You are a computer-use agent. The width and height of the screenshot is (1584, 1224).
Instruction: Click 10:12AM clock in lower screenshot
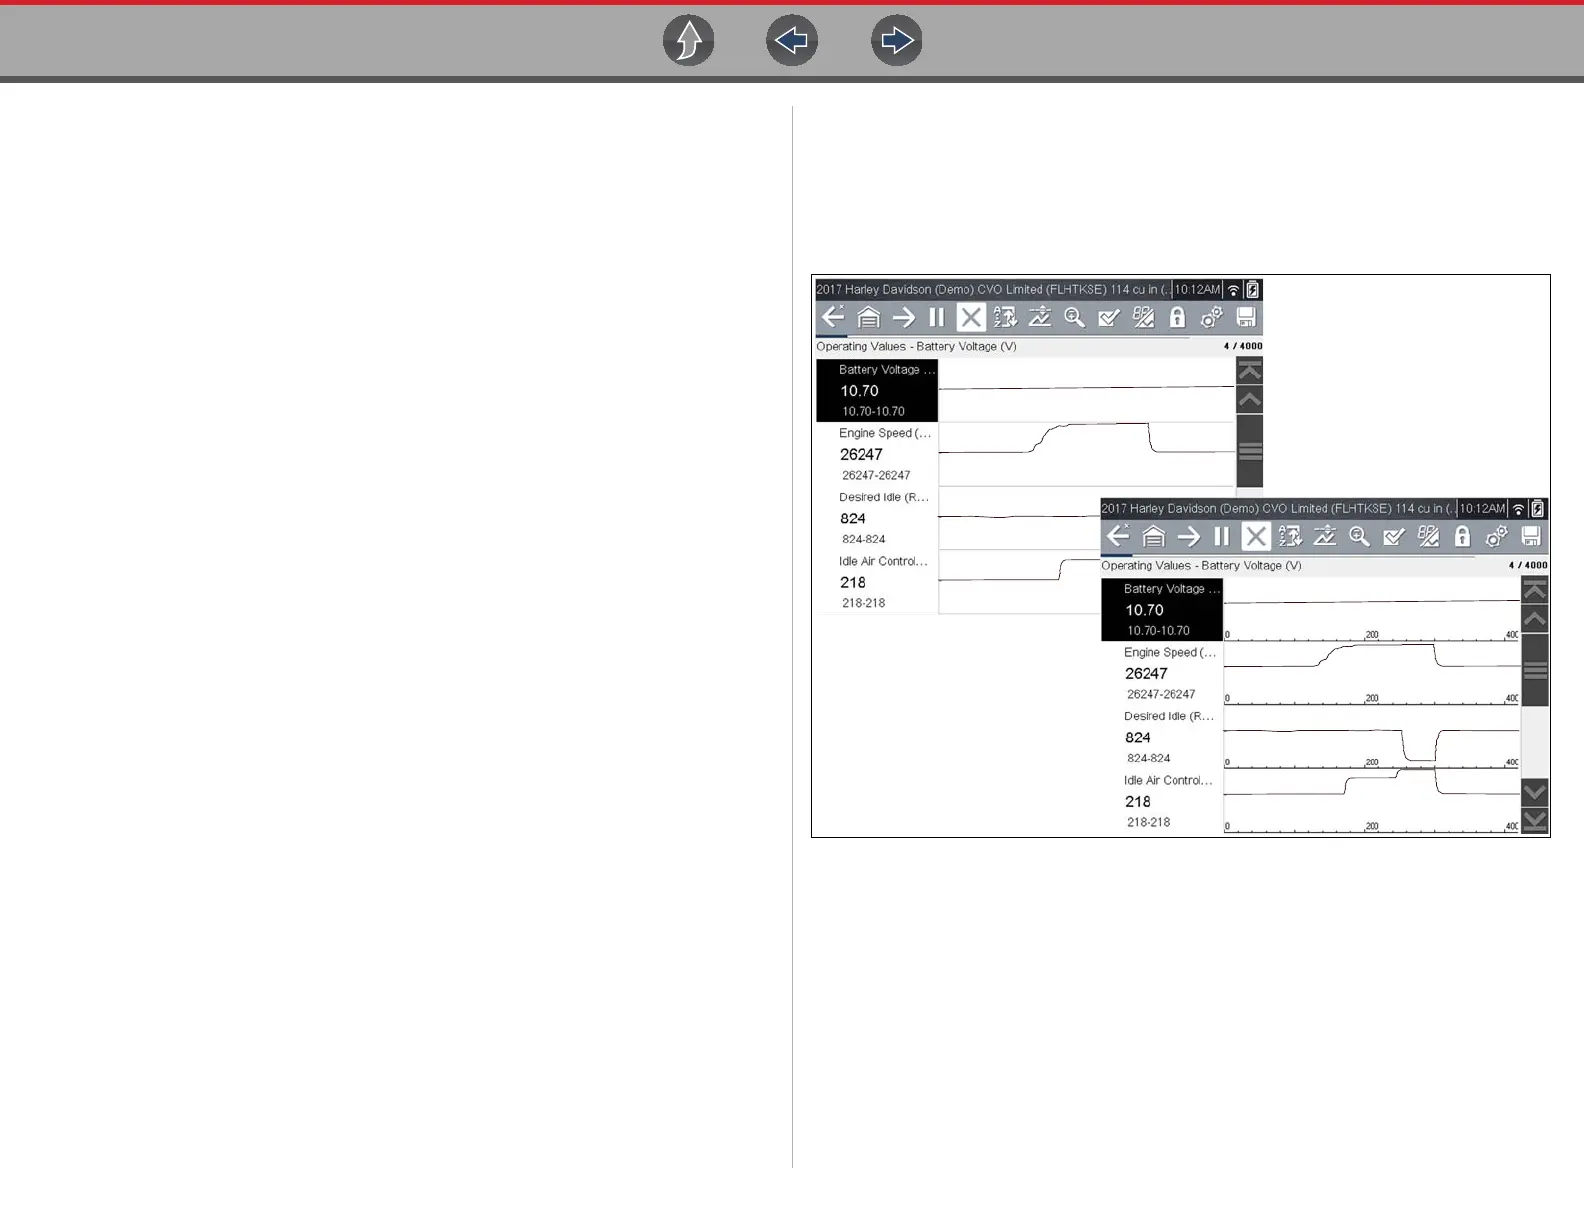pos(1482,509)
